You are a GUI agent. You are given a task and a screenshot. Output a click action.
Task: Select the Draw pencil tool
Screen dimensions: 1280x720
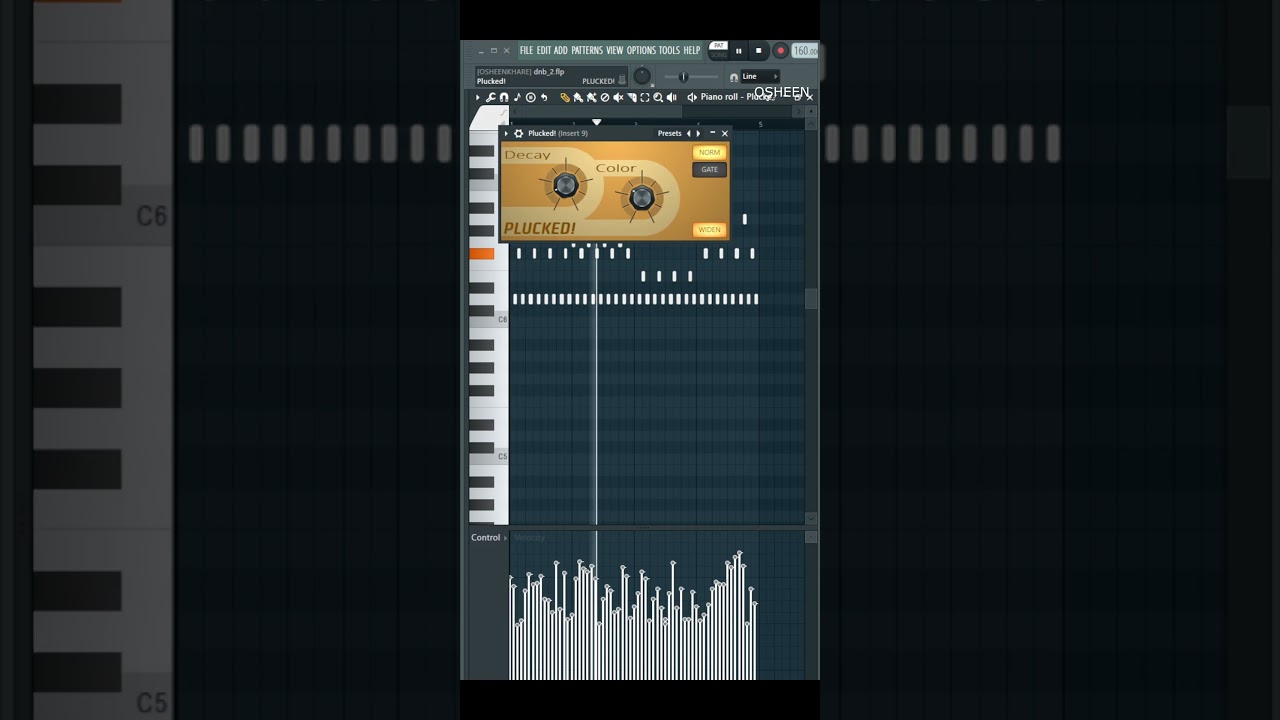tap(565, 97)
